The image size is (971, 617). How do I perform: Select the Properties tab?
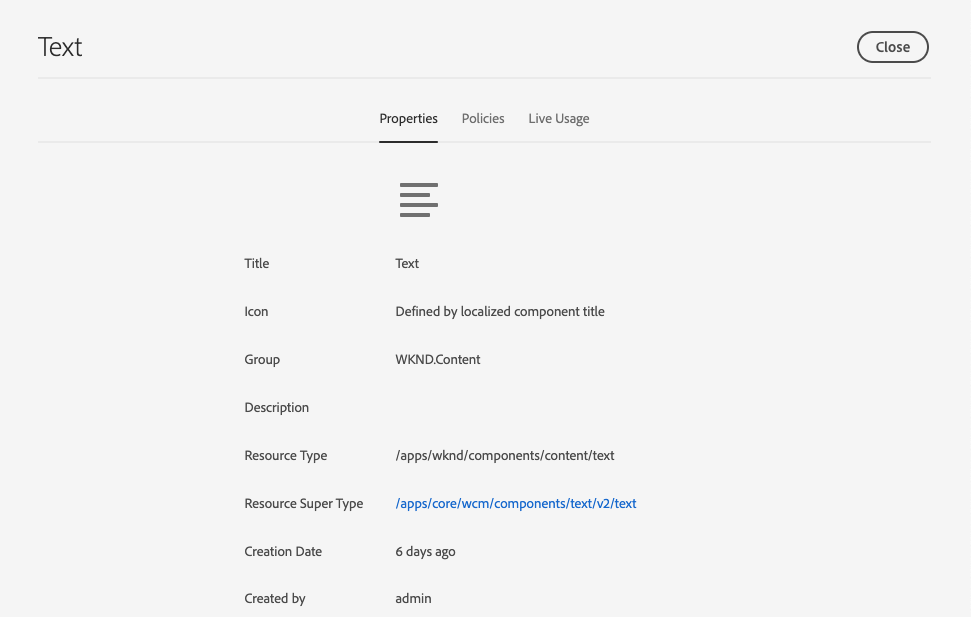point(408,118)
